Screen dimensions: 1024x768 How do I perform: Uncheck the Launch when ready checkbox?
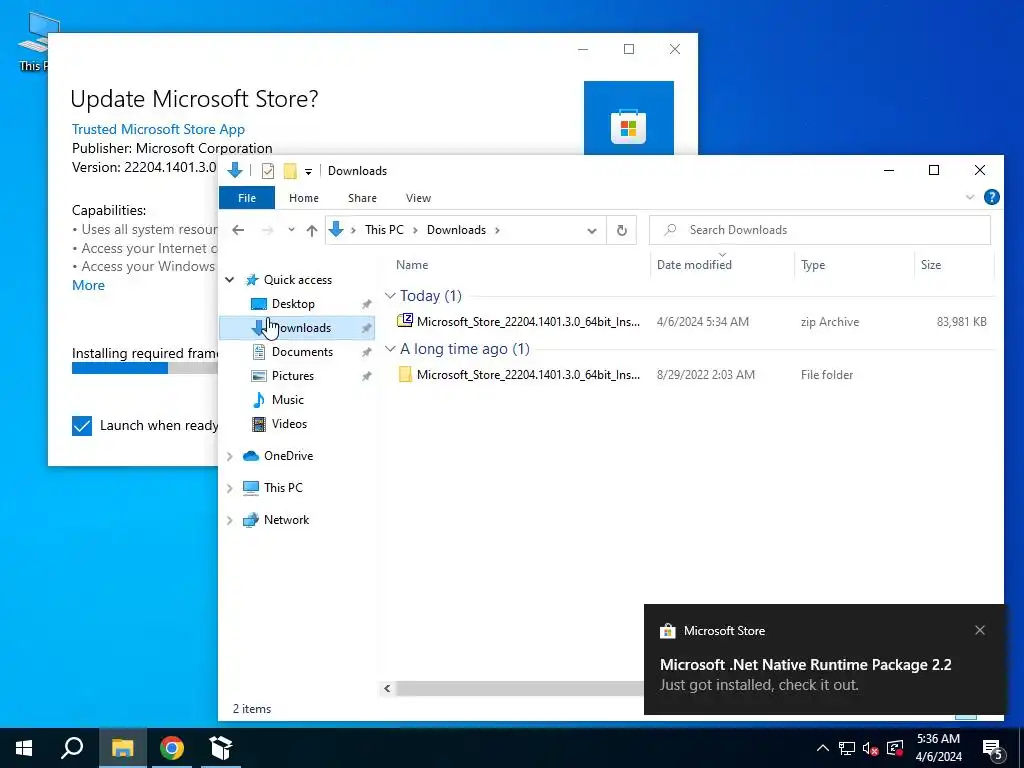coord(82,426)
